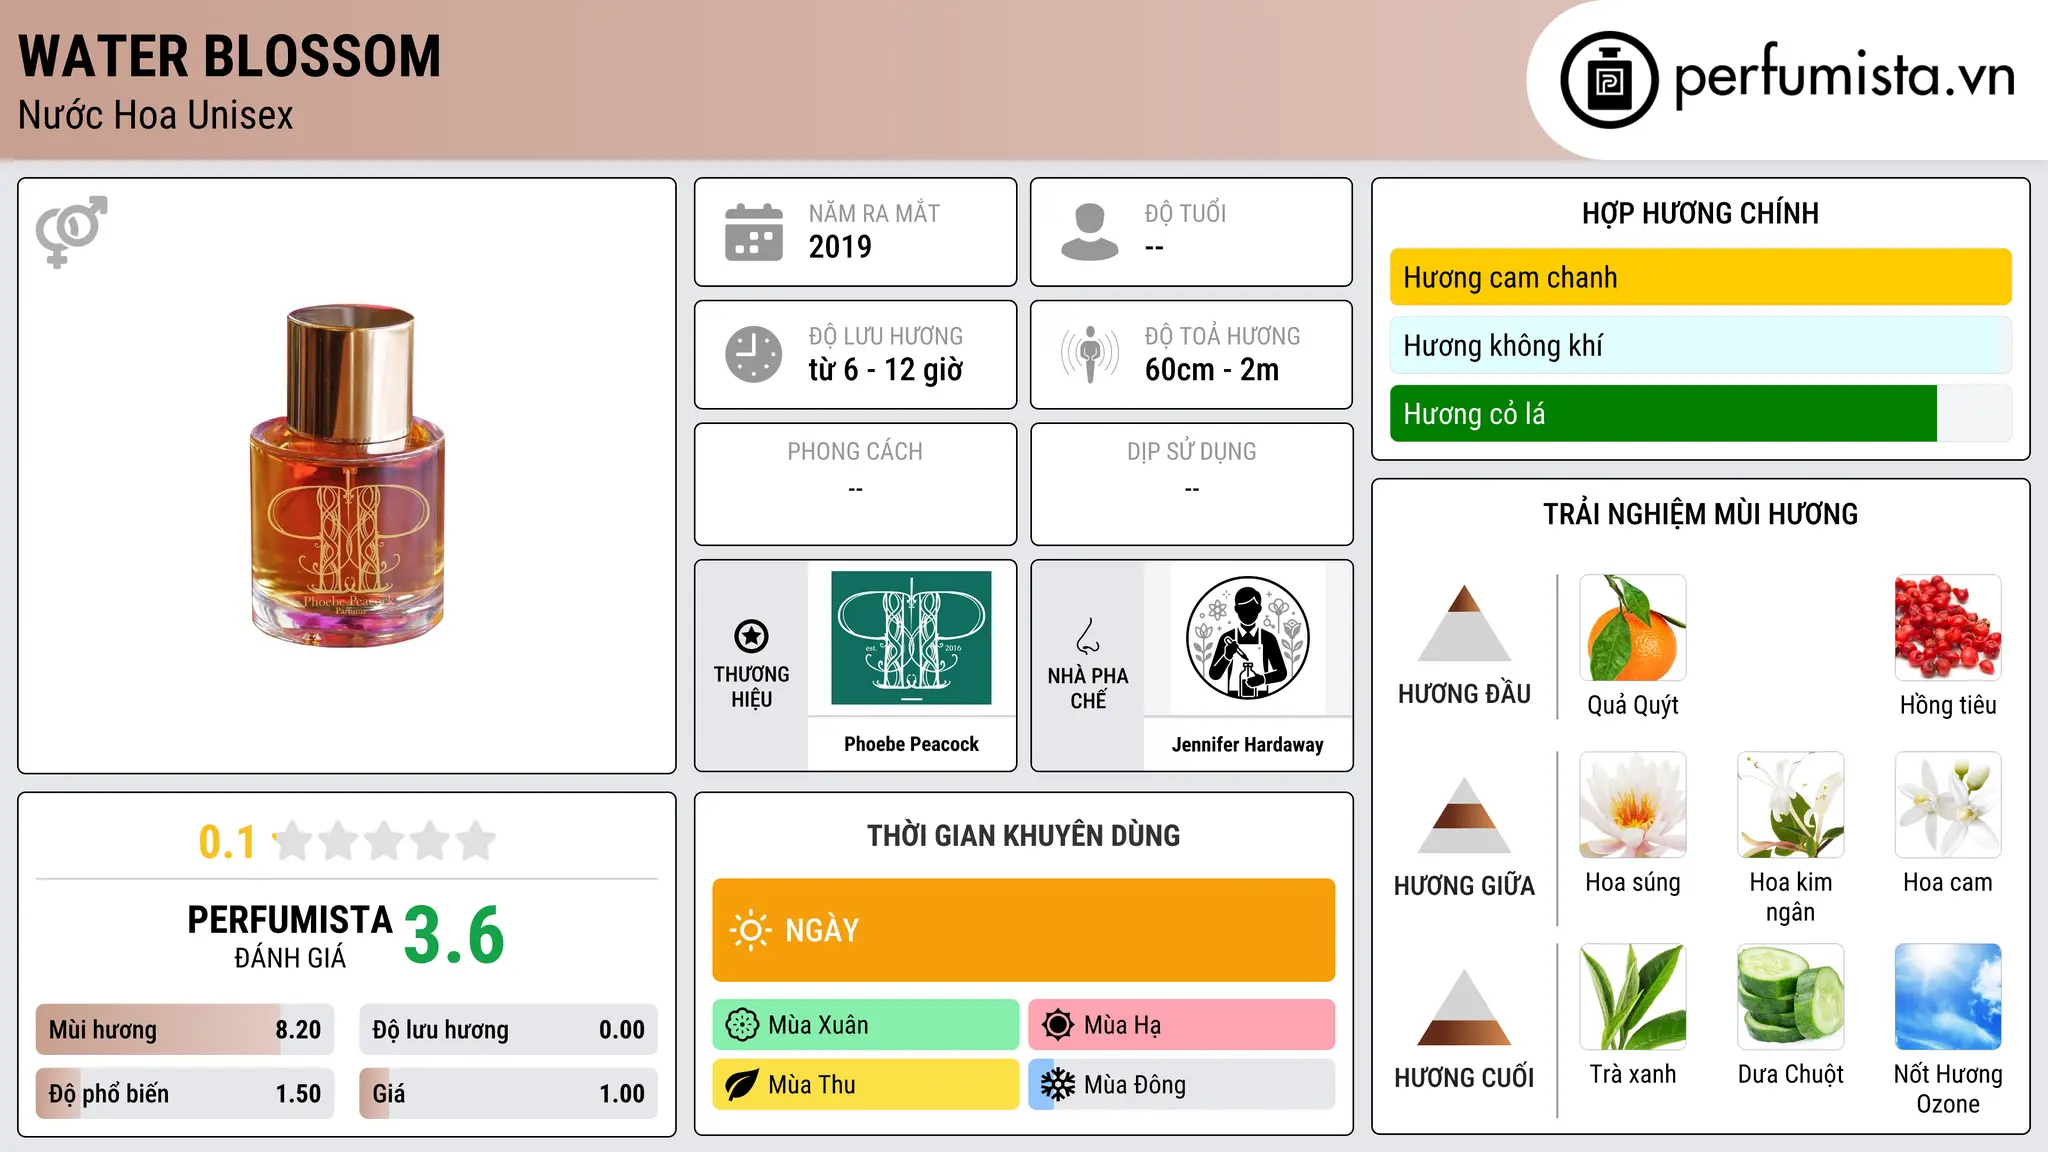Click the Mùa Xuân season label
This screenshot has height=1152, width=2048.
[818, 1025]
